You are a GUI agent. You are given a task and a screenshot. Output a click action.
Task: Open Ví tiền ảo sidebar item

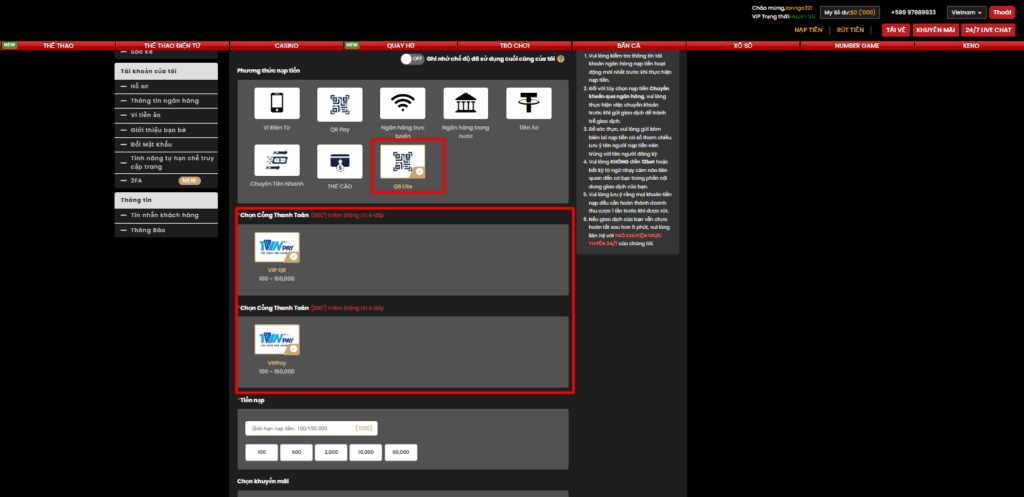[x=166, y=115]
